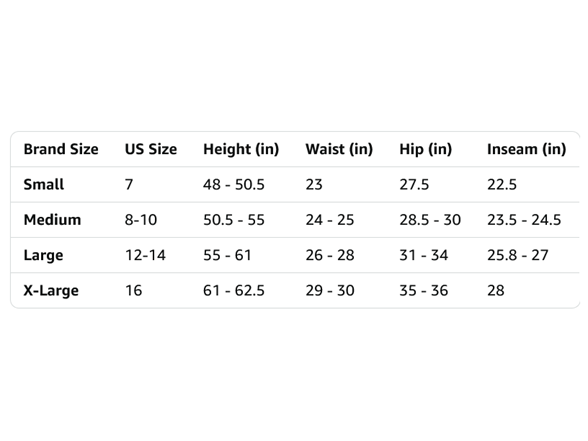588x441 pixels.
Task: Click the X-Large brand size row label
Action: (51, 290)
